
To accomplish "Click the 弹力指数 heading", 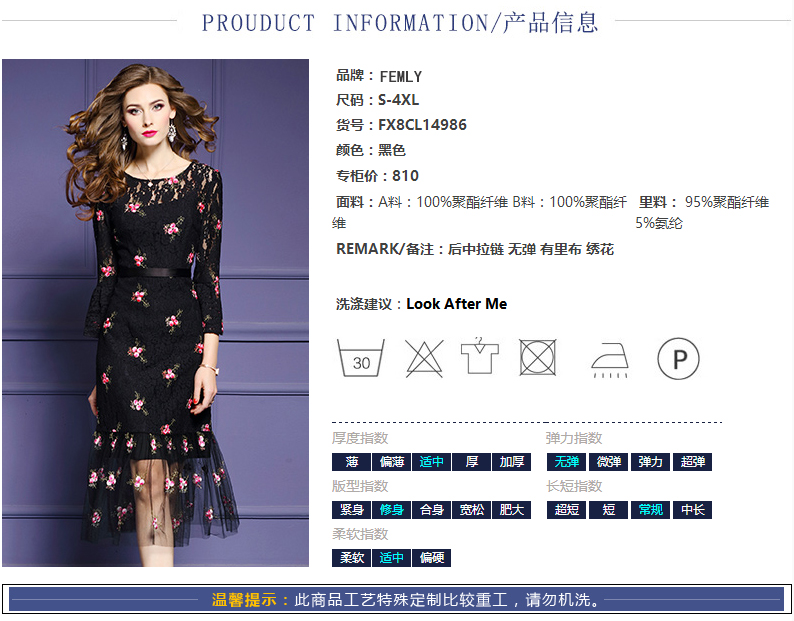I will click(x=574, y=438).
